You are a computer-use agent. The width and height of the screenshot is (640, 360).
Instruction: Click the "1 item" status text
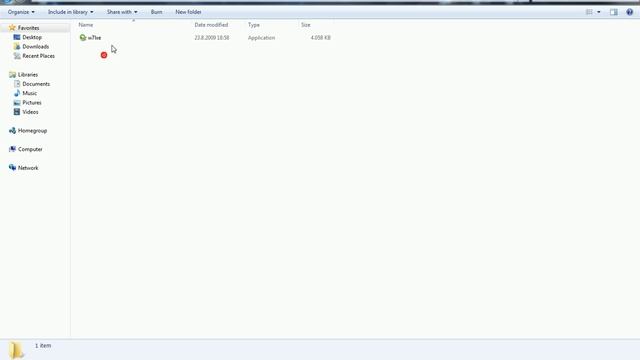click(x=43, y=346)
